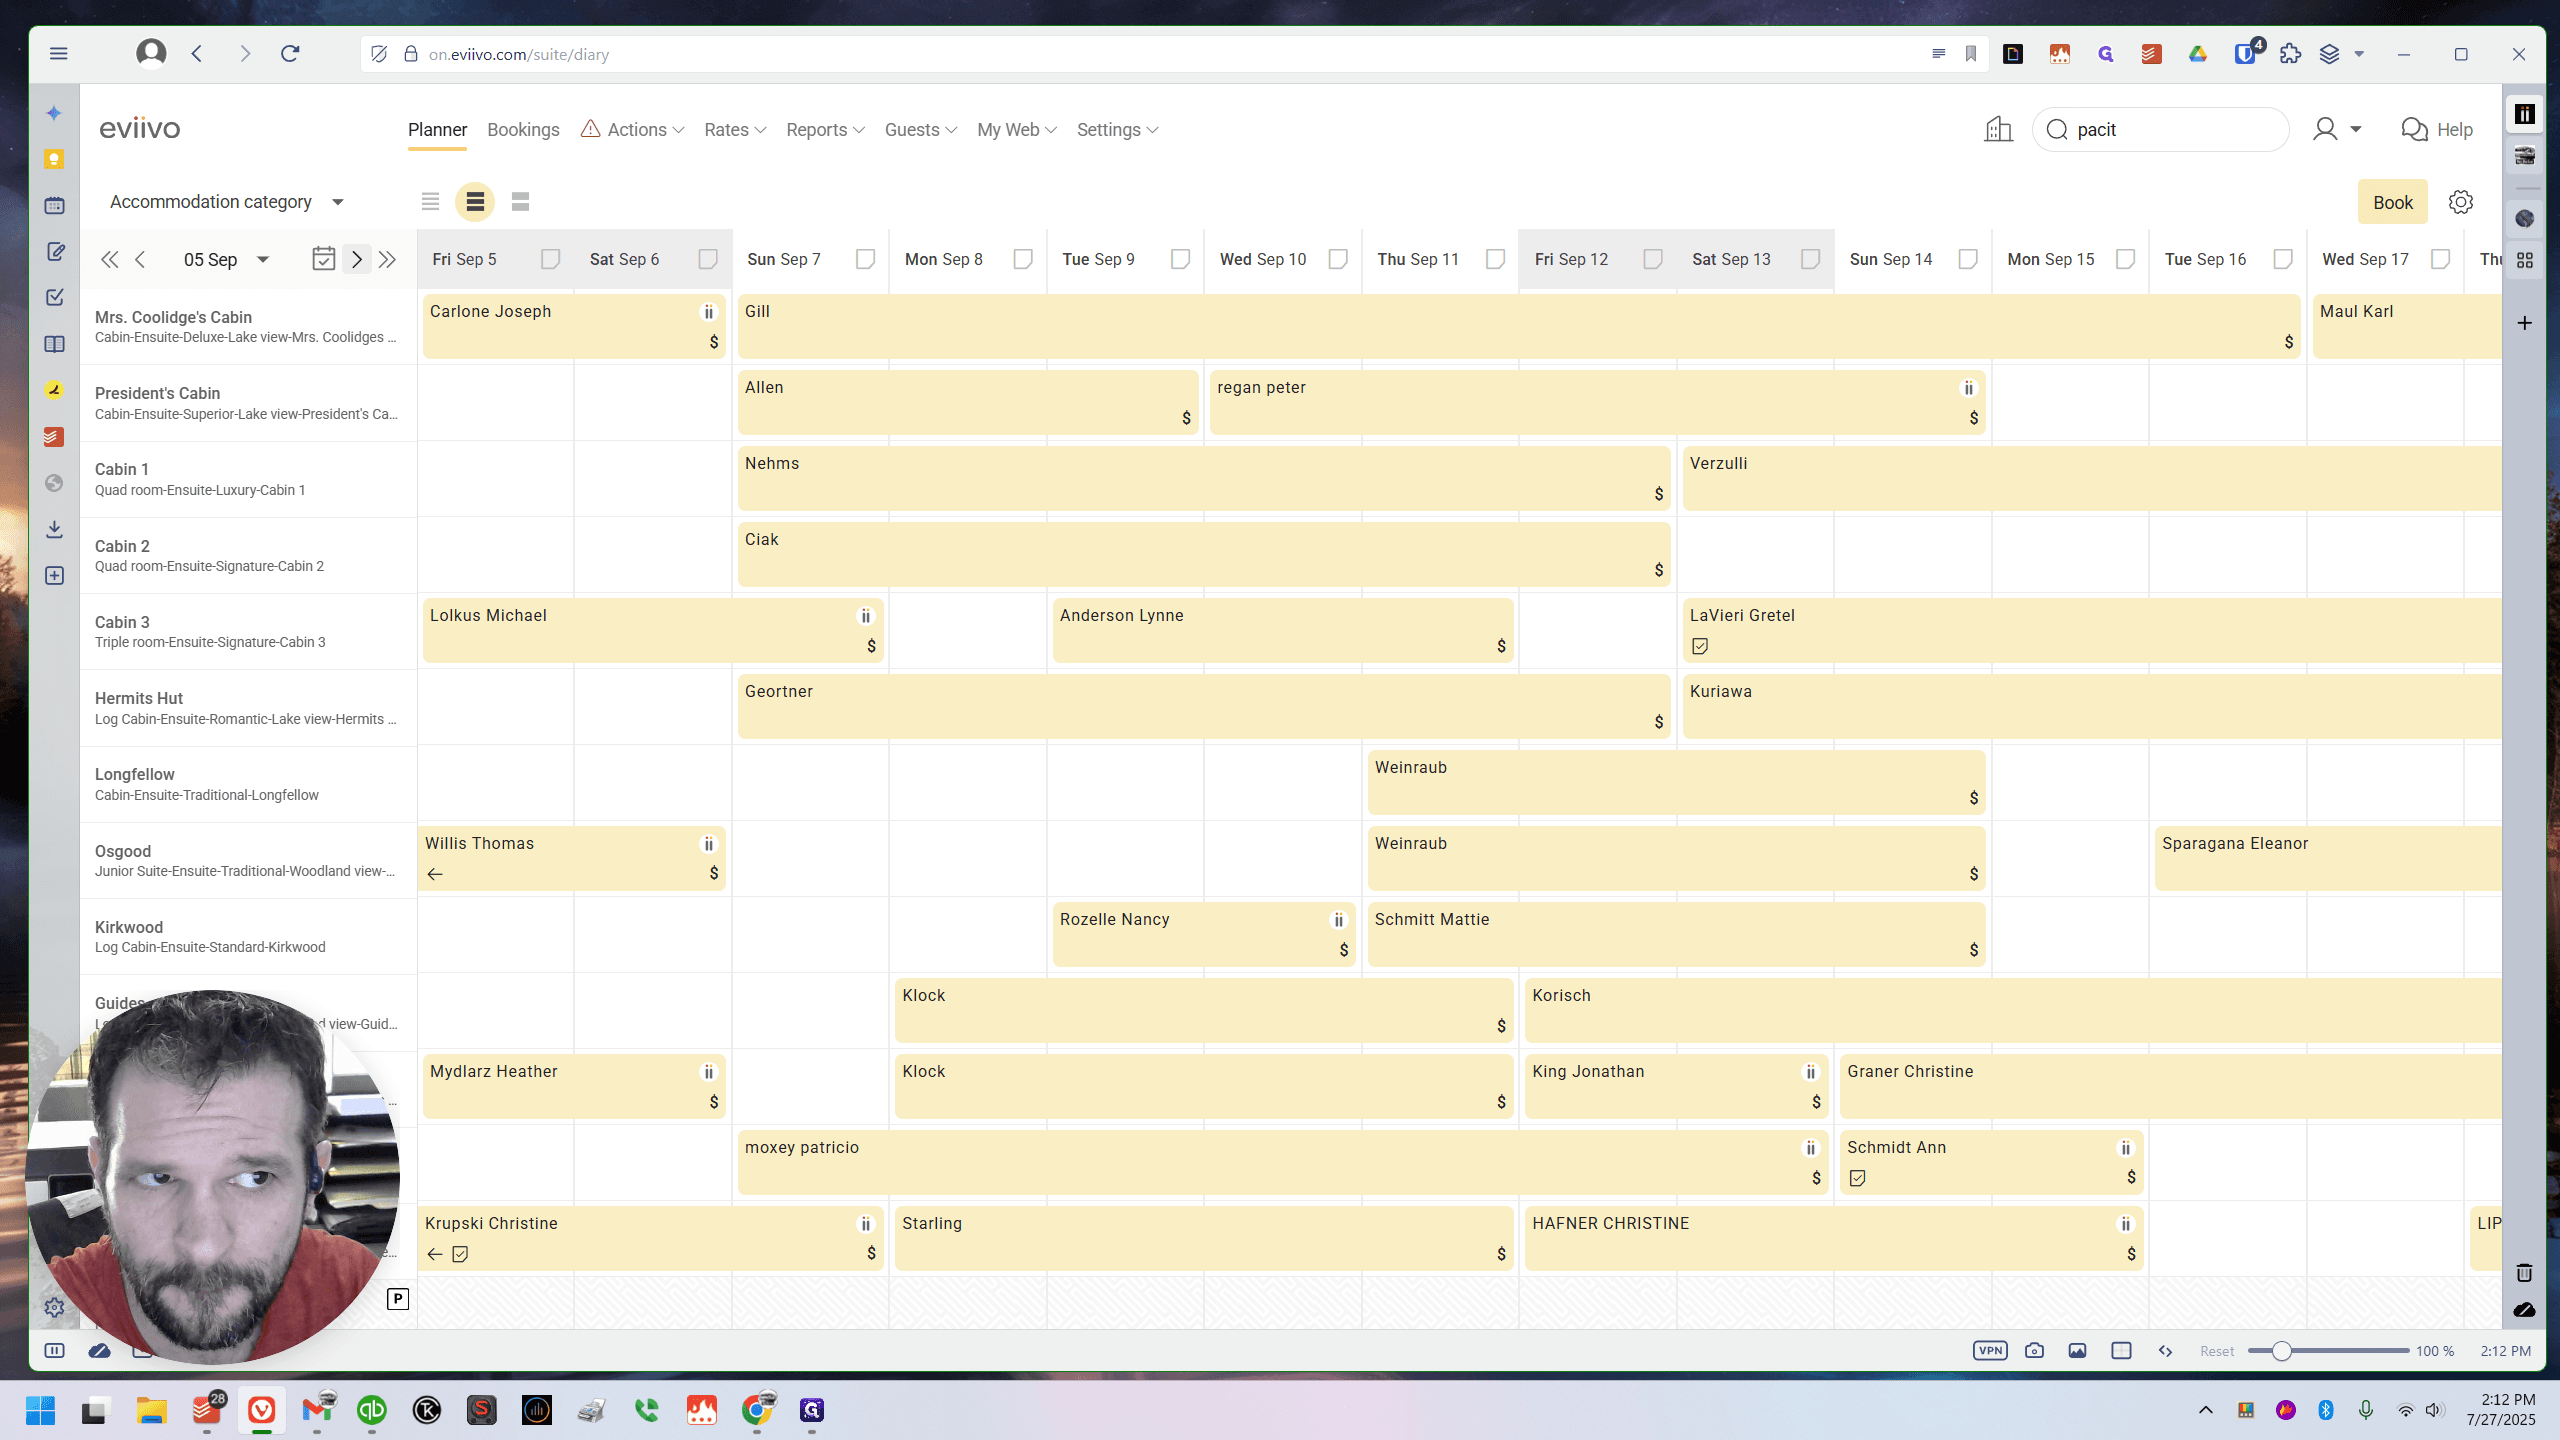Open the user account dropdown
Image resolution: width=2560 pixels, height=1440 pixels.
pos(2337,130)
